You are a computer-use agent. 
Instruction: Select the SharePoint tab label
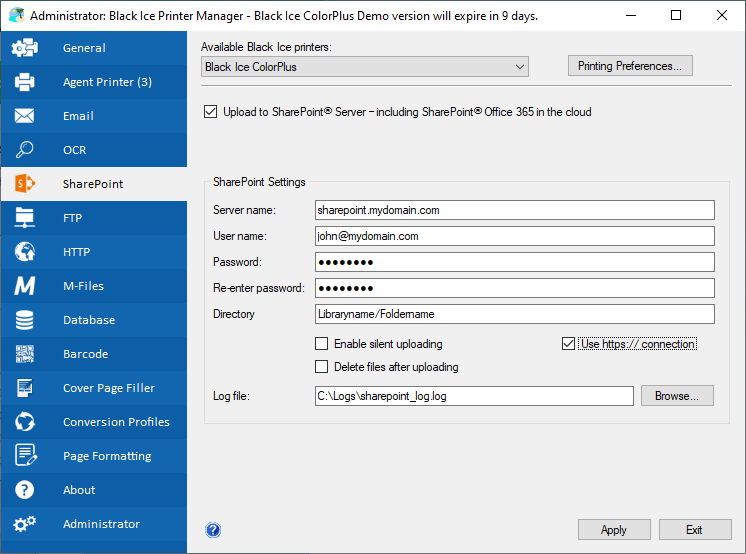[93, 184]
